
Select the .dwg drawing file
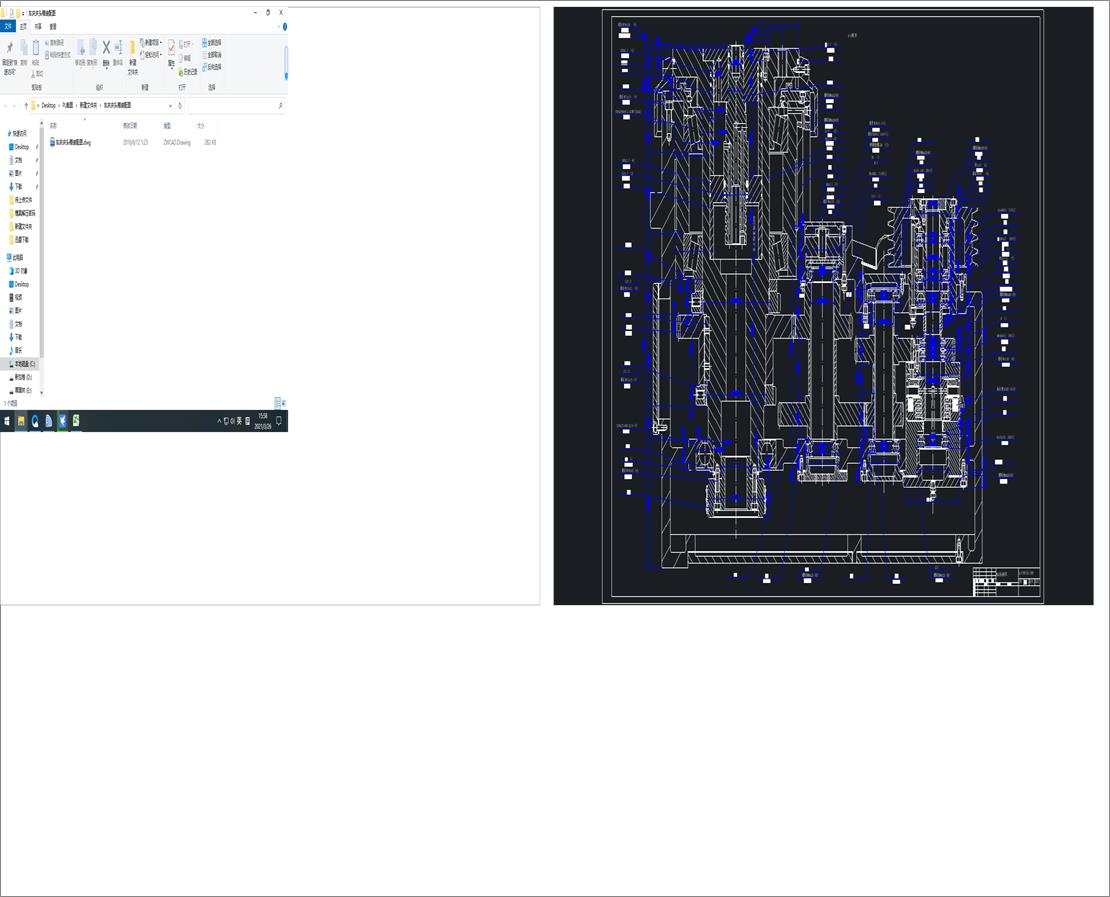(71, 142)
